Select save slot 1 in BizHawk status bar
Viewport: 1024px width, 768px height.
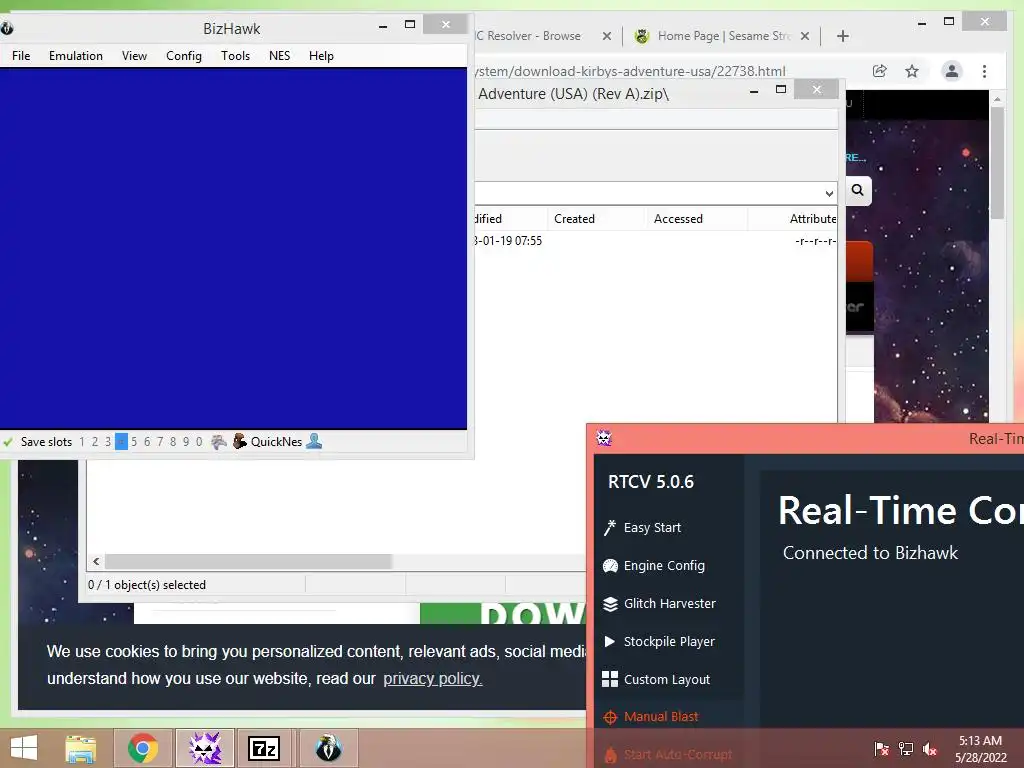pos(82,442)
